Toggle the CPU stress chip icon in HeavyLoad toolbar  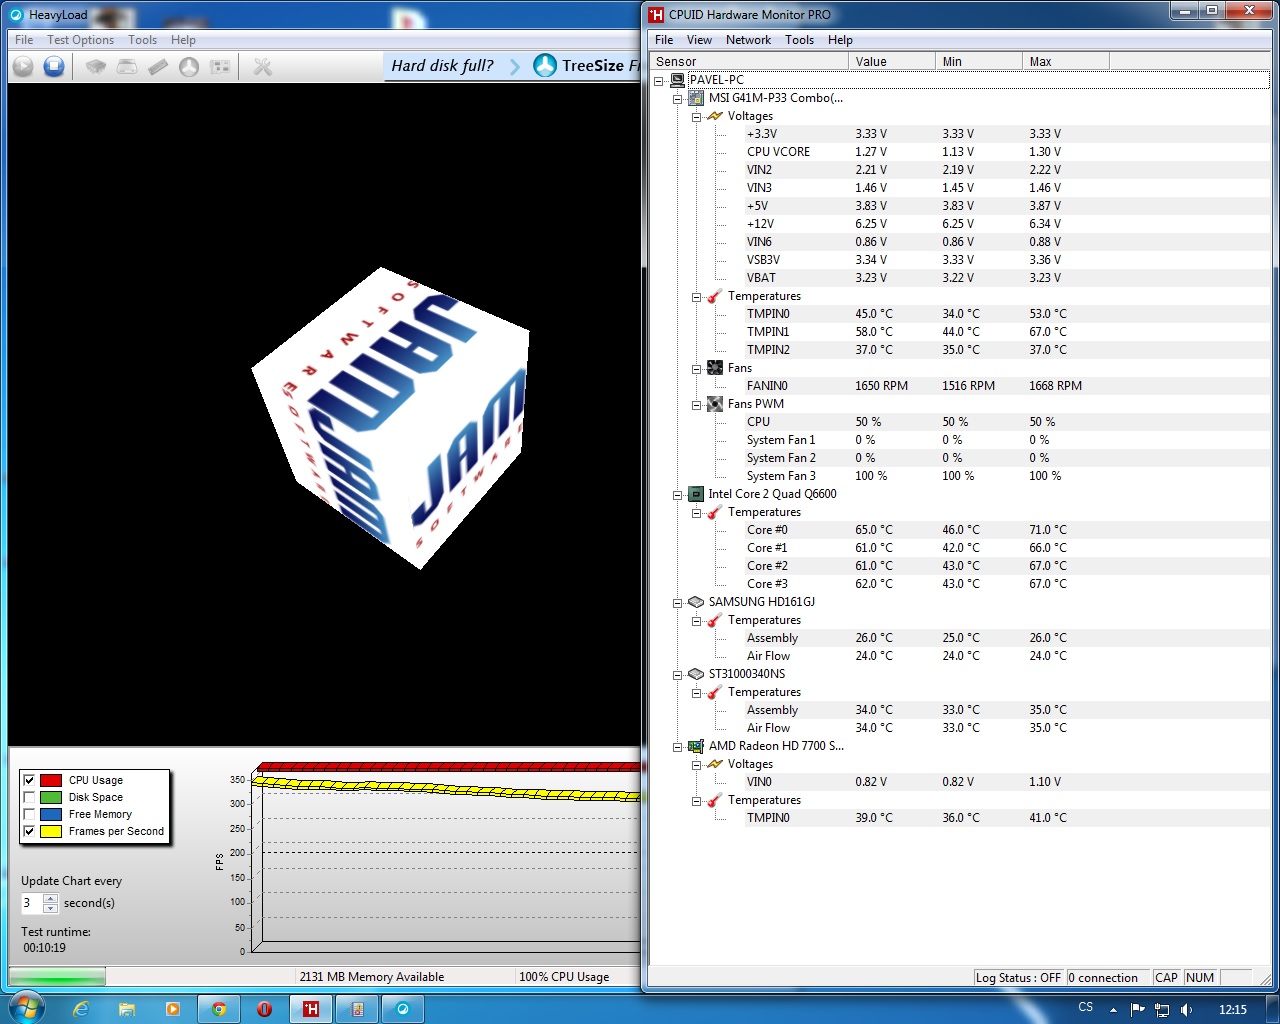click(96, 66)
